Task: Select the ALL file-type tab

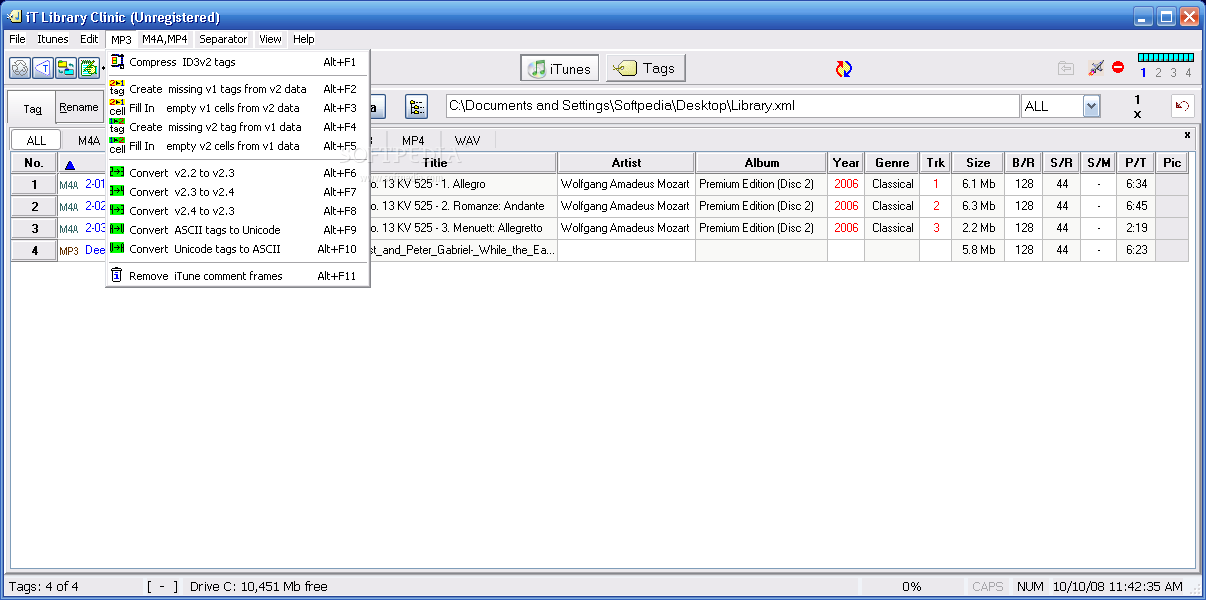Action: tap(36, 141)
